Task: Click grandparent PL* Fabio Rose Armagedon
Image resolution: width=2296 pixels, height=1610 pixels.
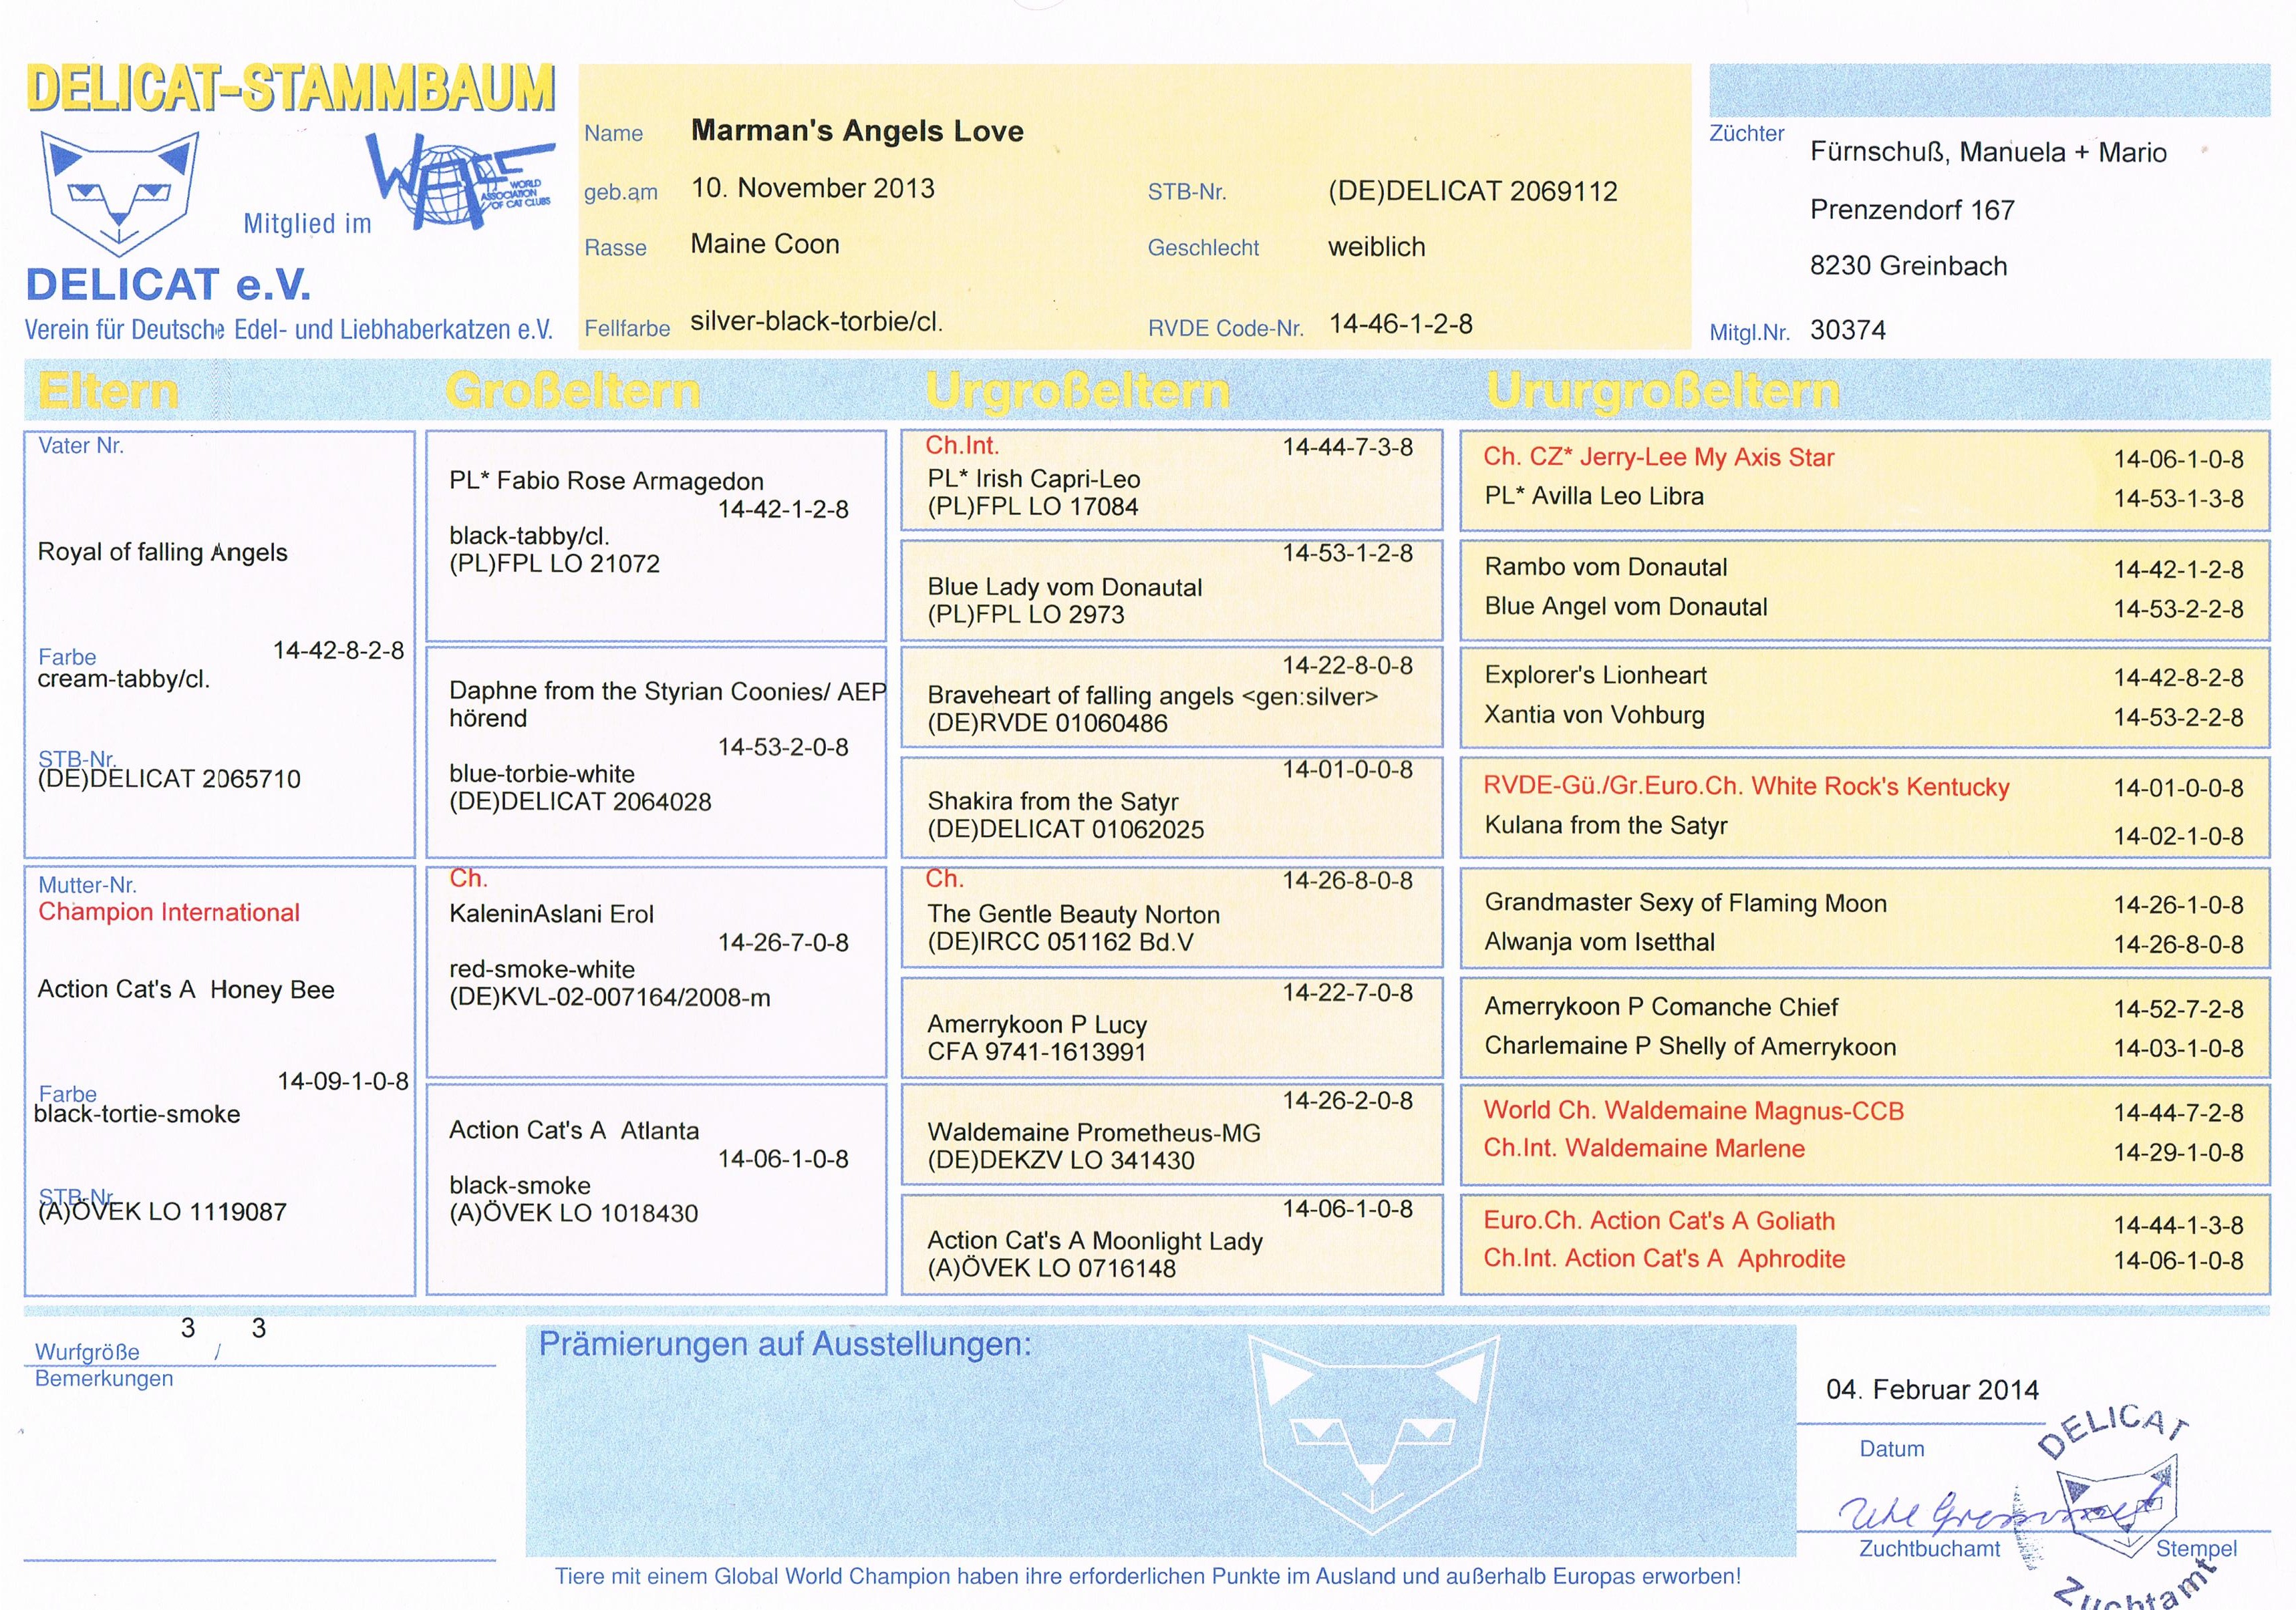Action: point(606,481)
